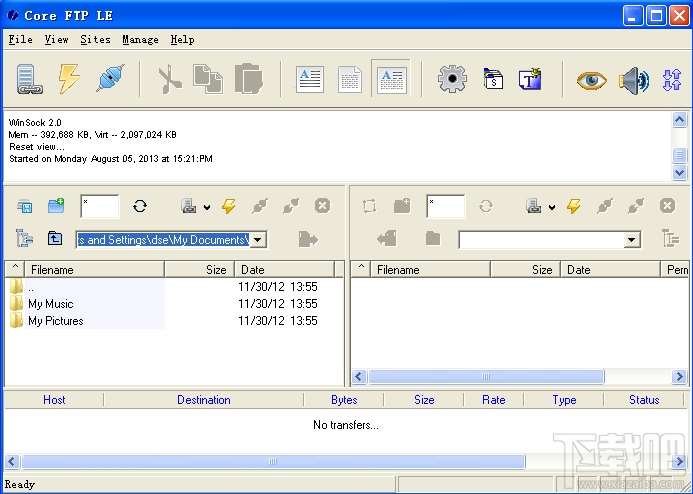Image resolution: width=693 pixels, height=494 pixels.
Task: Click the upload arrow to remote
Action: (x=308, y=239)
